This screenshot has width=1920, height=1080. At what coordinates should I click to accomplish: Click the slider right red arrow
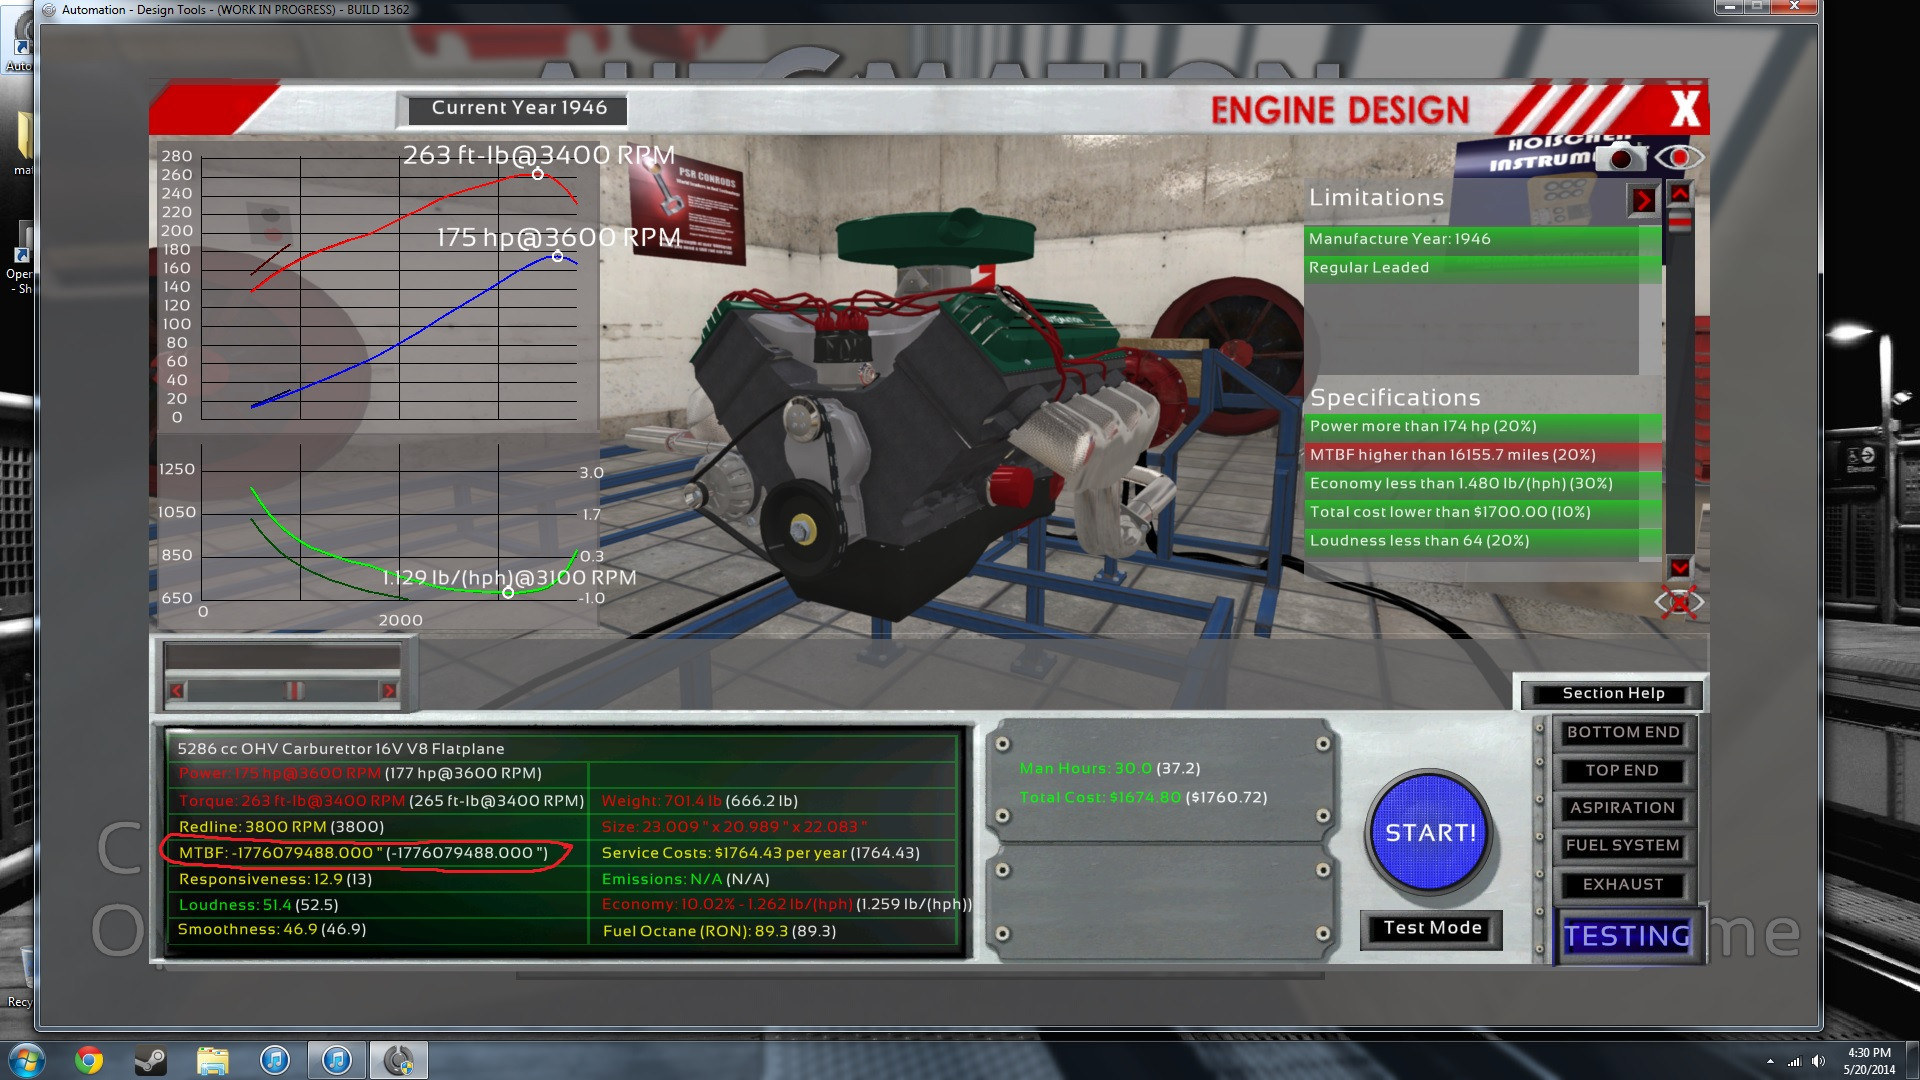coord(389,691)
